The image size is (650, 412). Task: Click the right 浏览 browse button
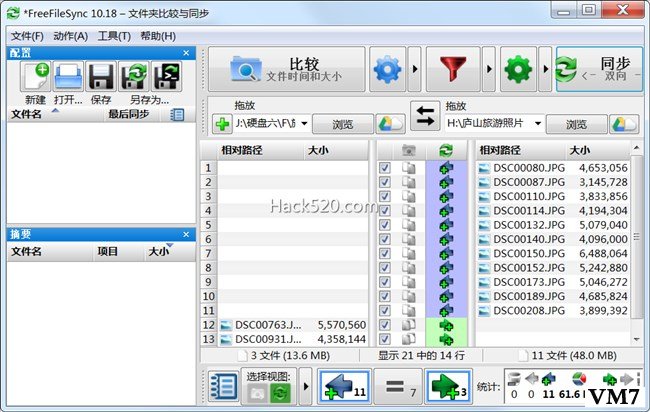point(576,124)
